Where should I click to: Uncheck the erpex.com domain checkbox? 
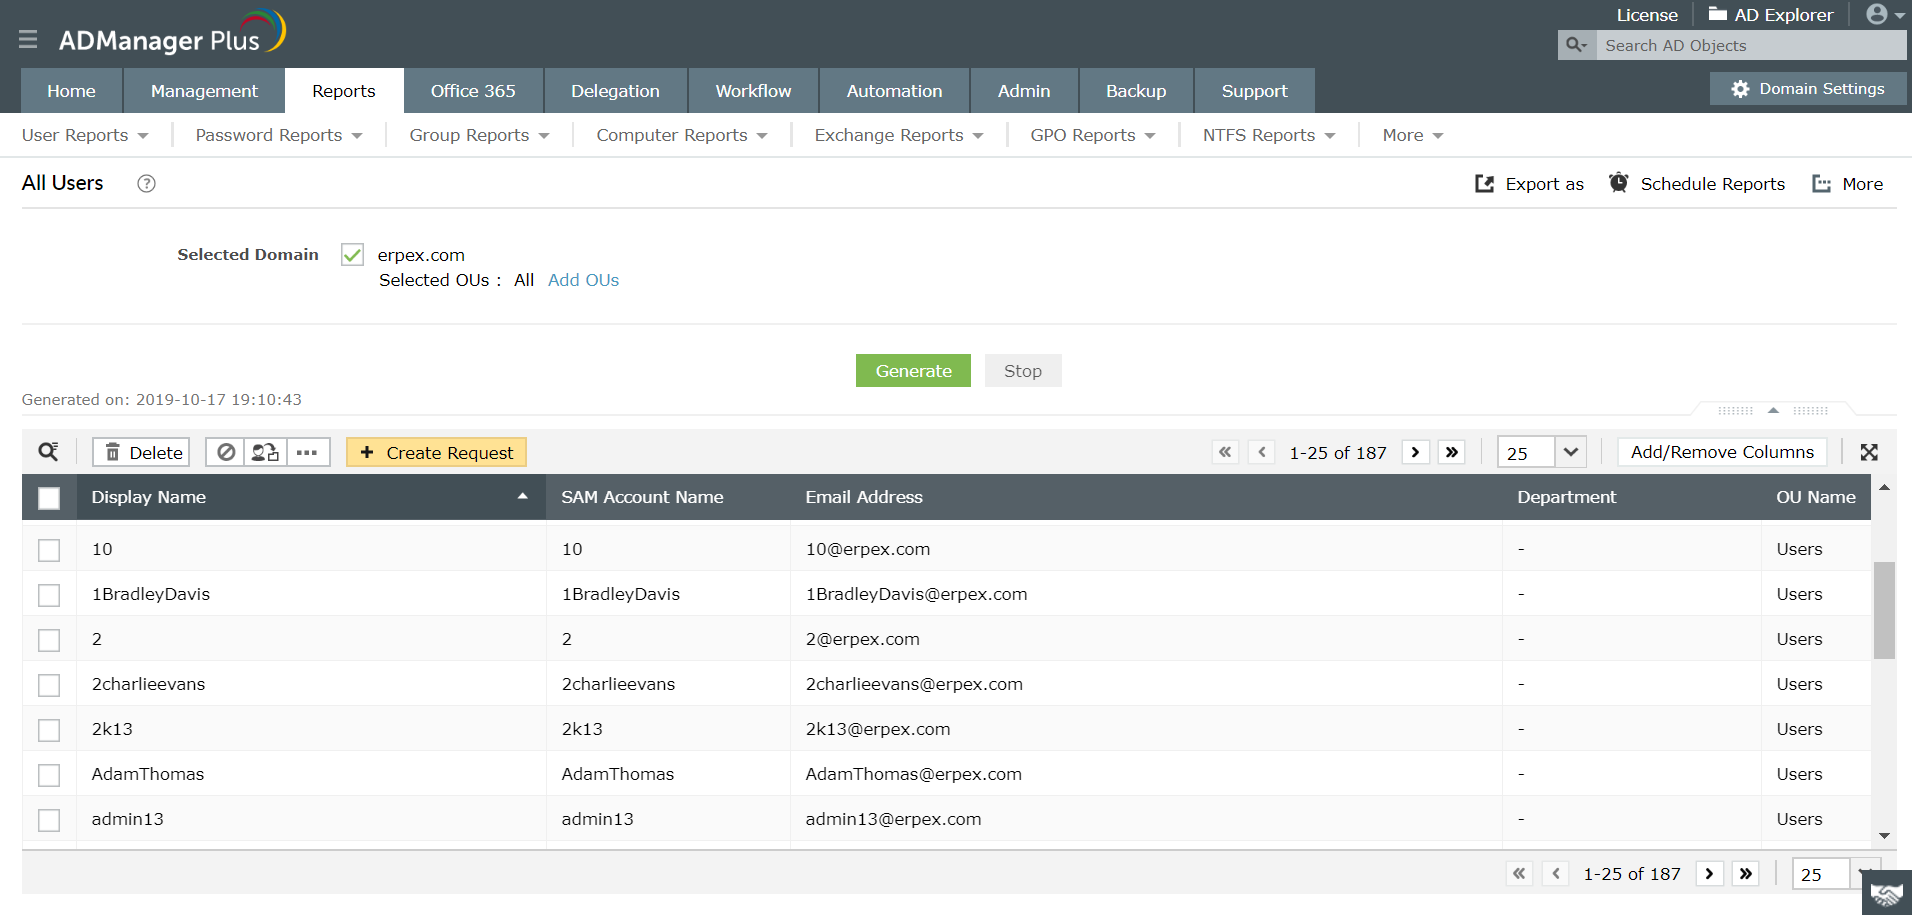point(351,255)
